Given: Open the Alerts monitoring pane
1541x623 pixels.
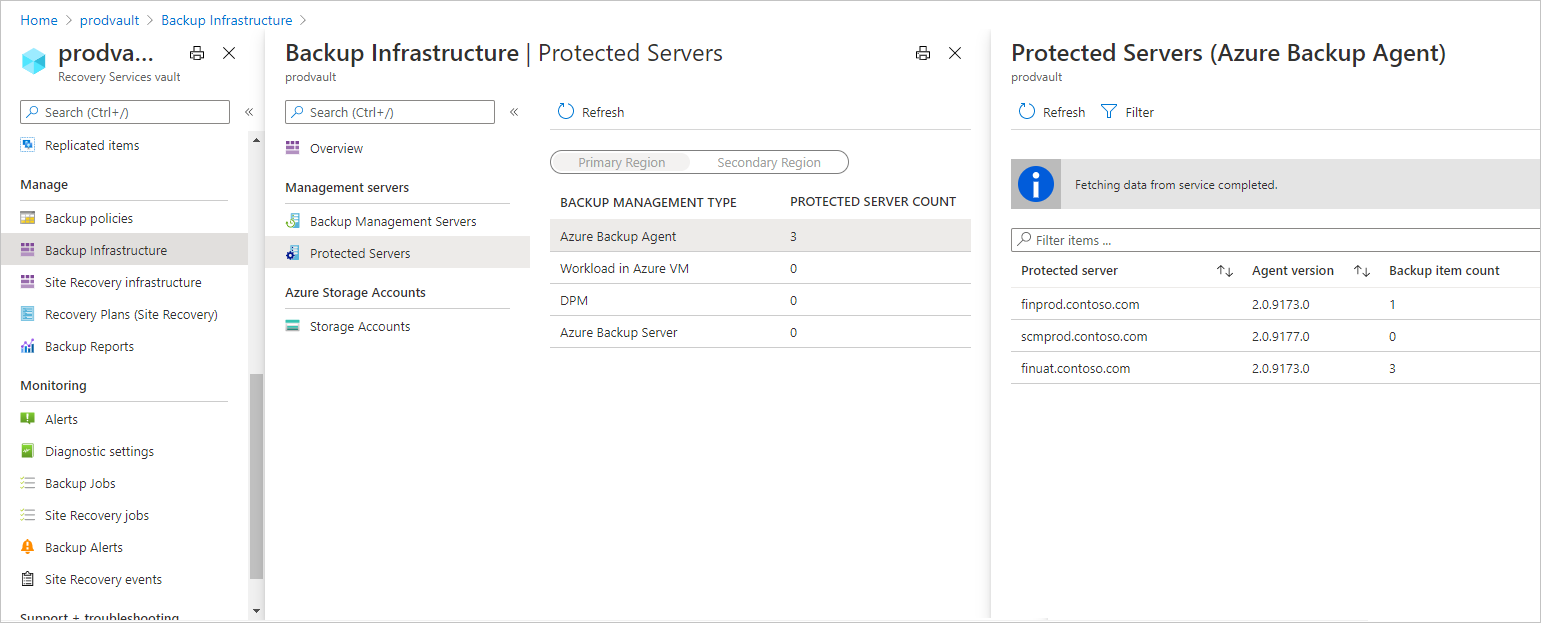Looking at the screenshot, I should point(62,418).
